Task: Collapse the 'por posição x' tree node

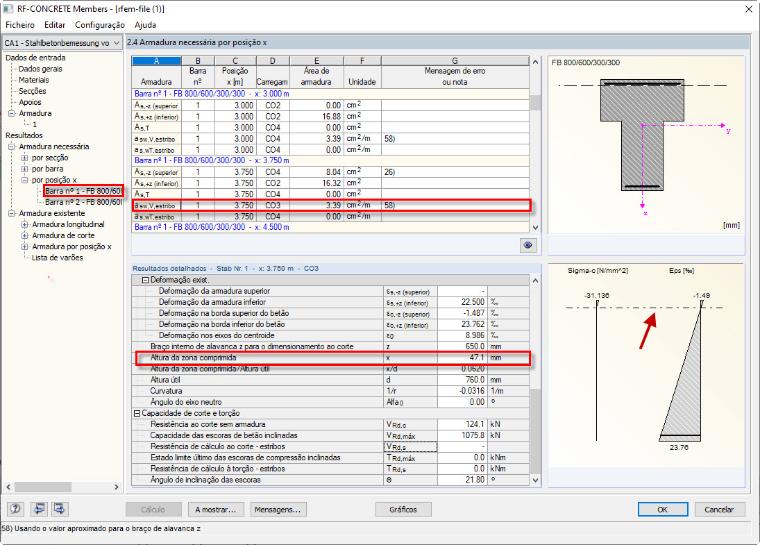Action: (25, 180)
